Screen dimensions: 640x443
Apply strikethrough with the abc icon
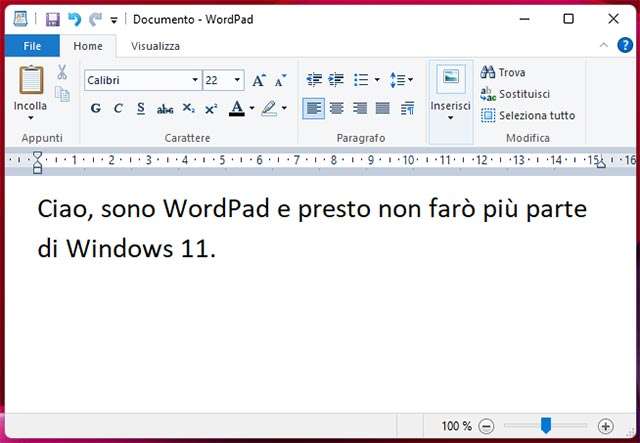pyautogui.click(x=165, y=108)
